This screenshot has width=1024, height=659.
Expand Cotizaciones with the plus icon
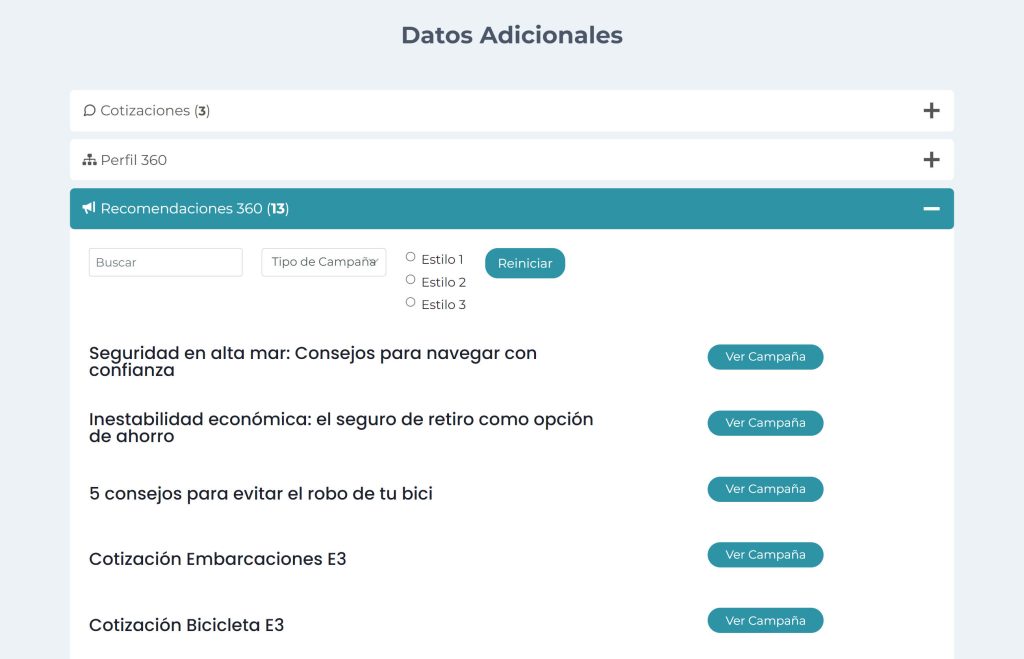coord(931,111)
